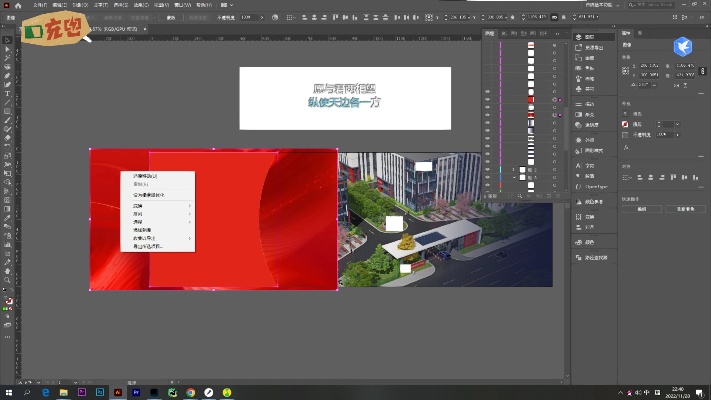This screenshot has width=711, height=400.
Task: Open the 颜色参考 (Color Guide) dock panel
Action: tap(594, 202)
